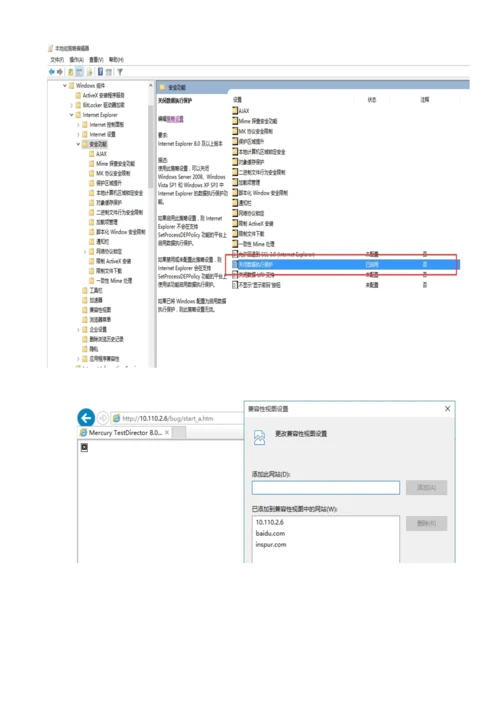Expand the Internet 设置 node
This screenshot has width=500, height=707.
pyautogui.click(x=78, y=134)
